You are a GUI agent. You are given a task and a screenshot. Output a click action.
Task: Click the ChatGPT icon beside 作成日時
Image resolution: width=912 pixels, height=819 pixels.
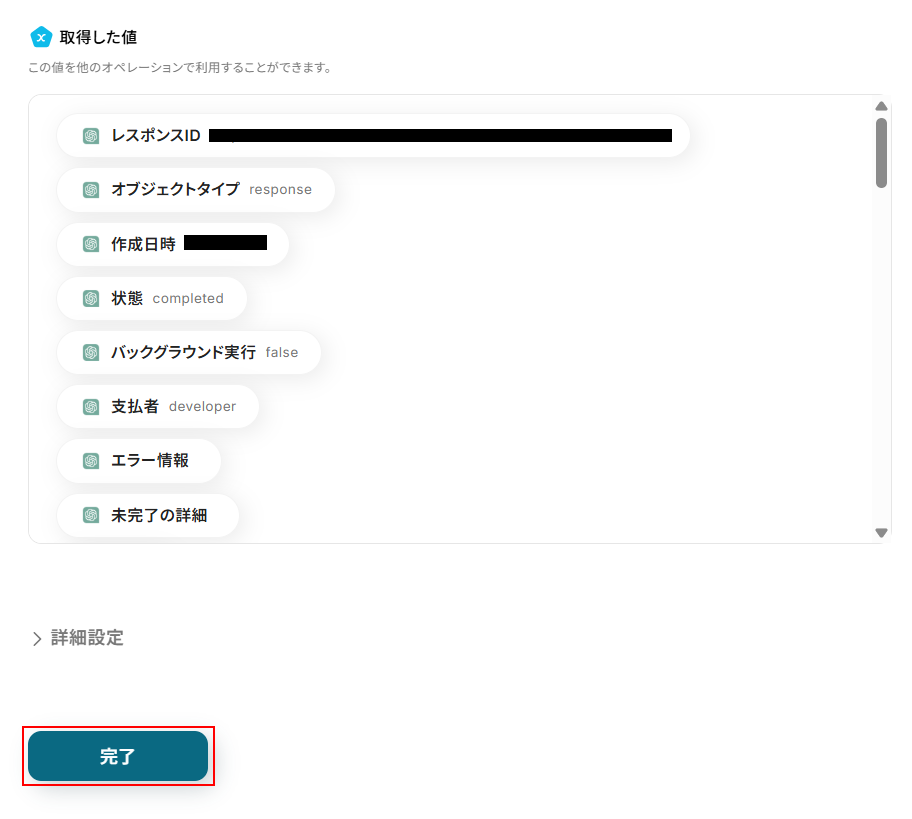91,244
